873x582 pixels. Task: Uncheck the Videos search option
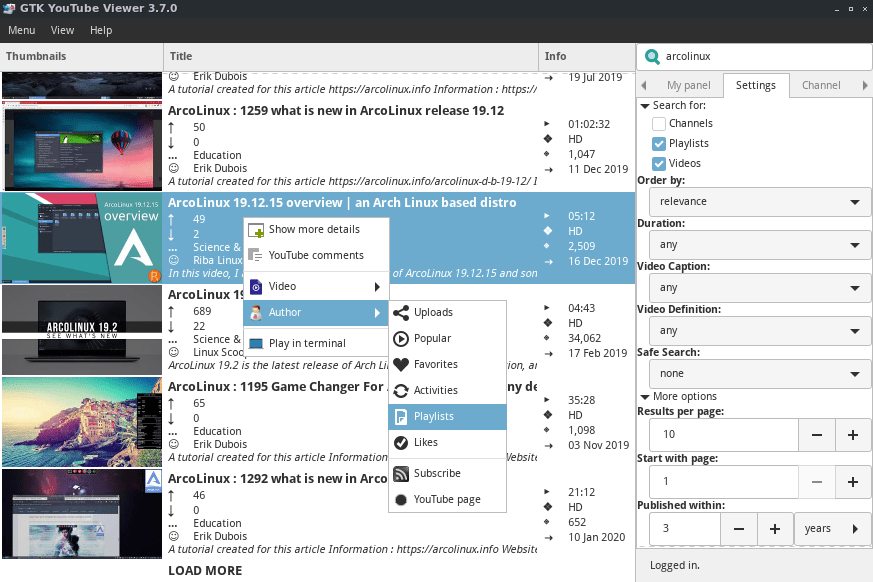[x=659, y=163]
